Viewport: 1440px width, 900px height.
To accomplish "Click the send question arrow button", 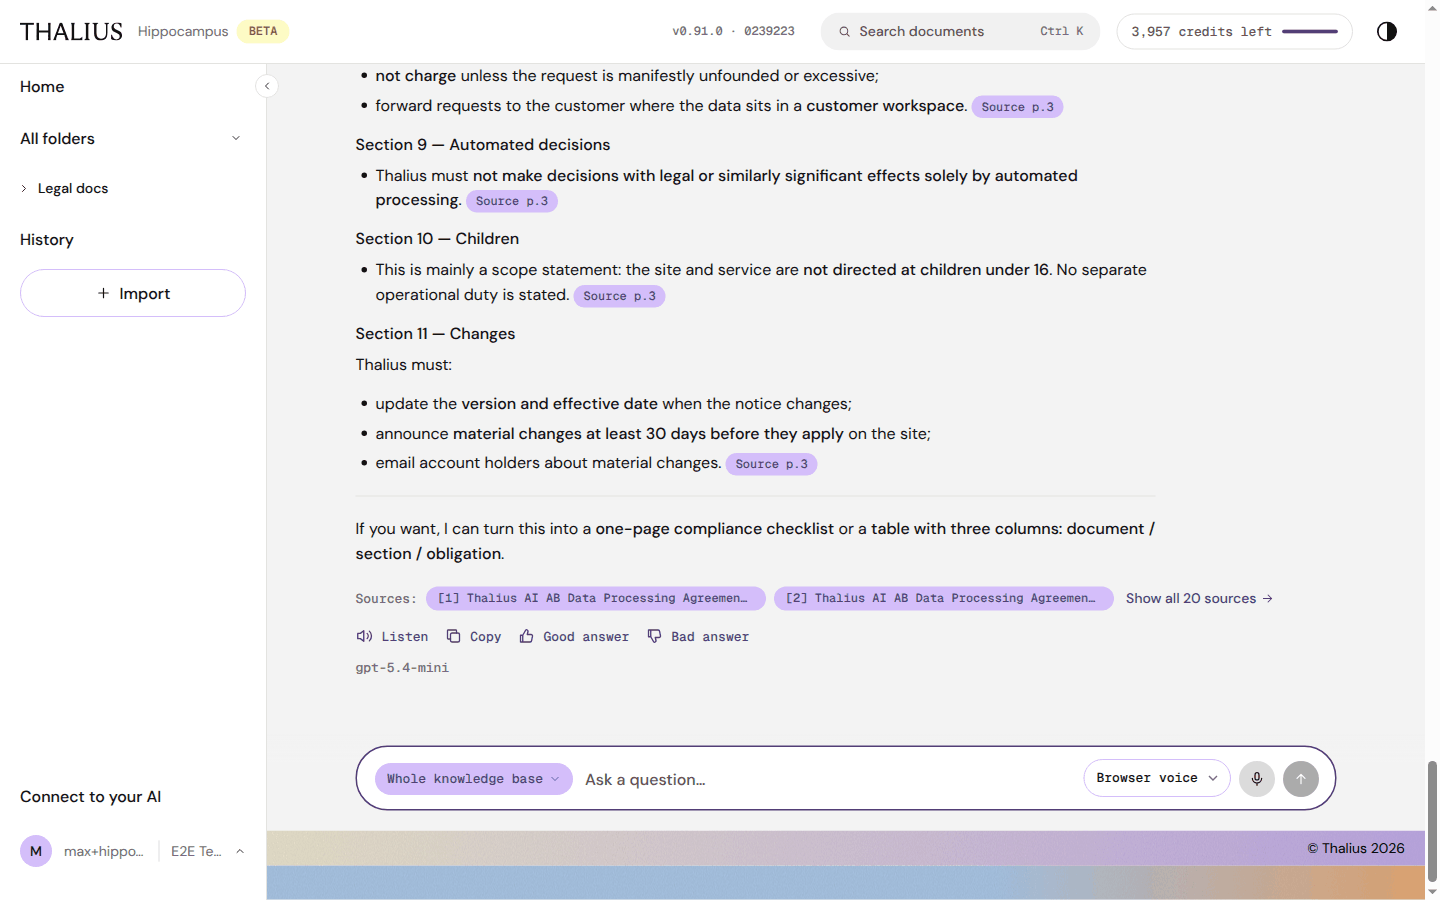I will click(1301, 778).
